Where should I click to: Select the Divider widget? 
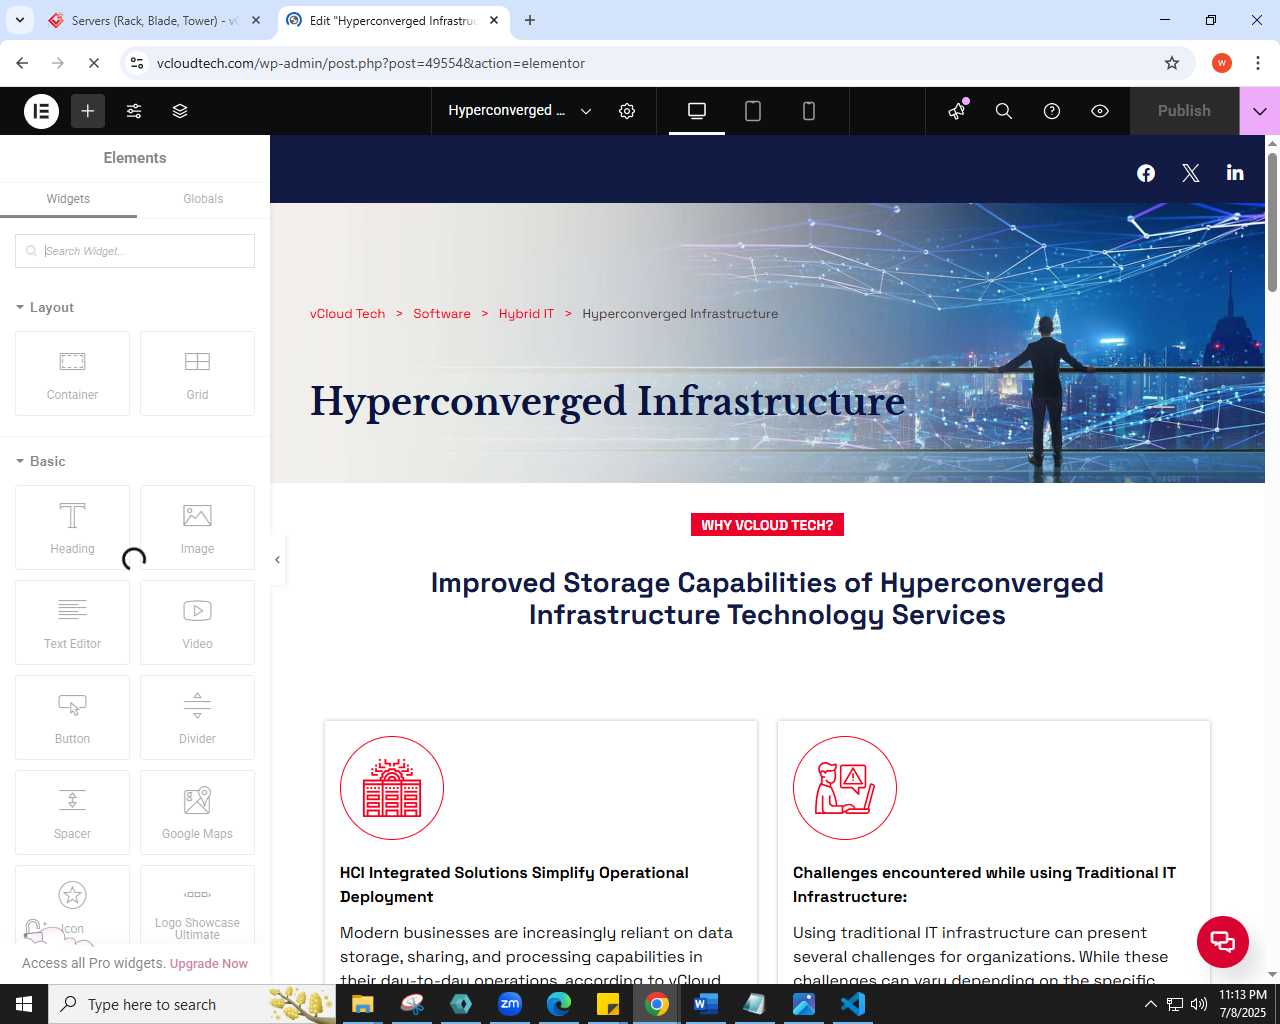(x=197, y=717)
